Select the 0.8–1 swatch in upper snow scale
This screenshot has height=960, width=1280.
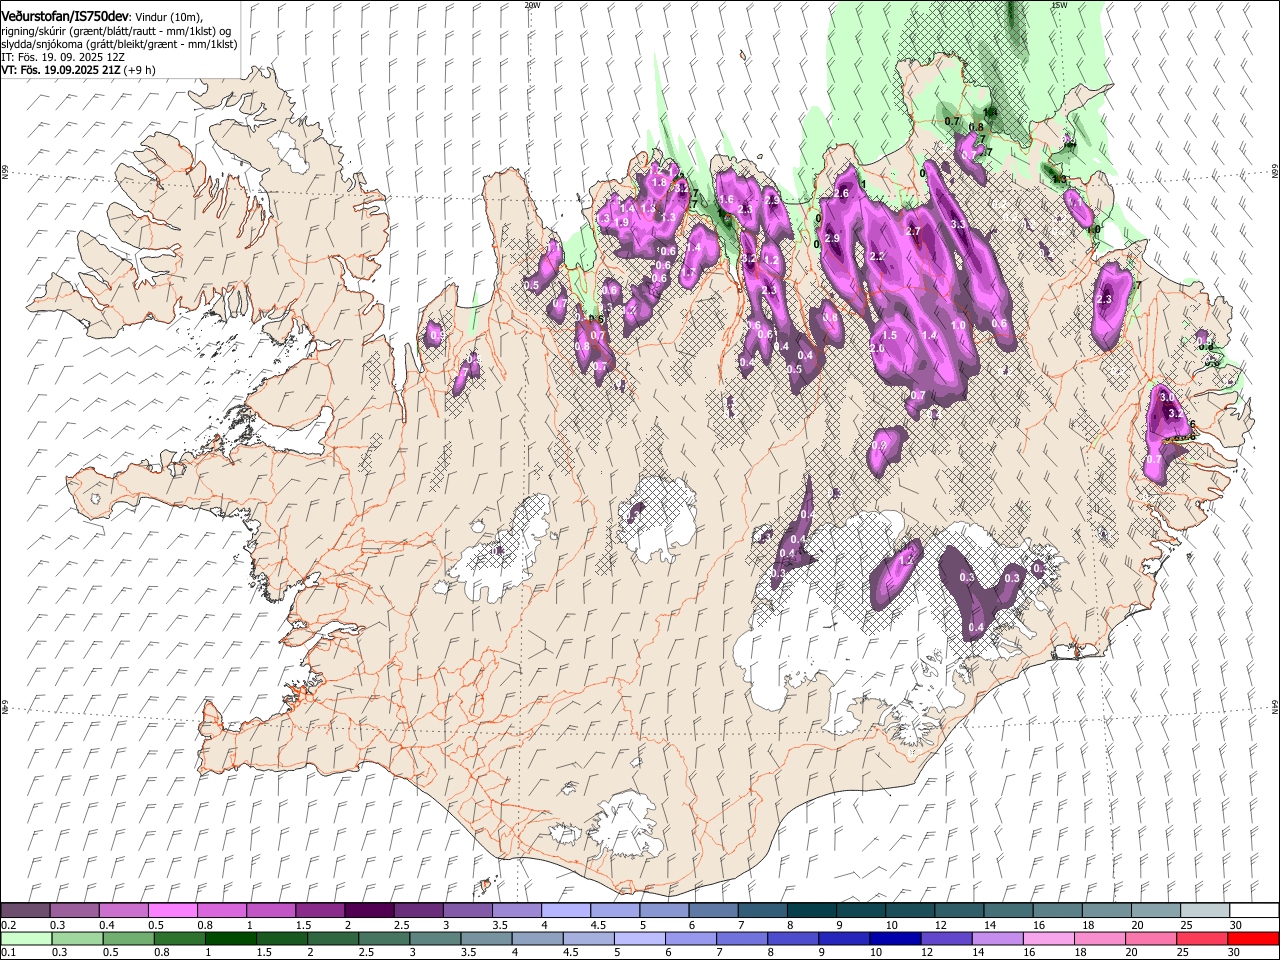(222, 910)
